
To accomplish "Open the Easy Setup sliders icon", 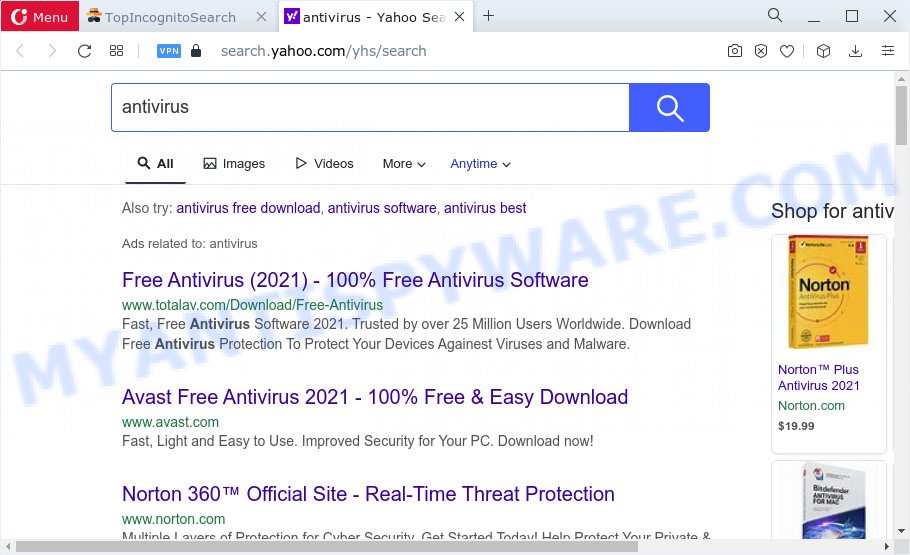I will 888,51.
